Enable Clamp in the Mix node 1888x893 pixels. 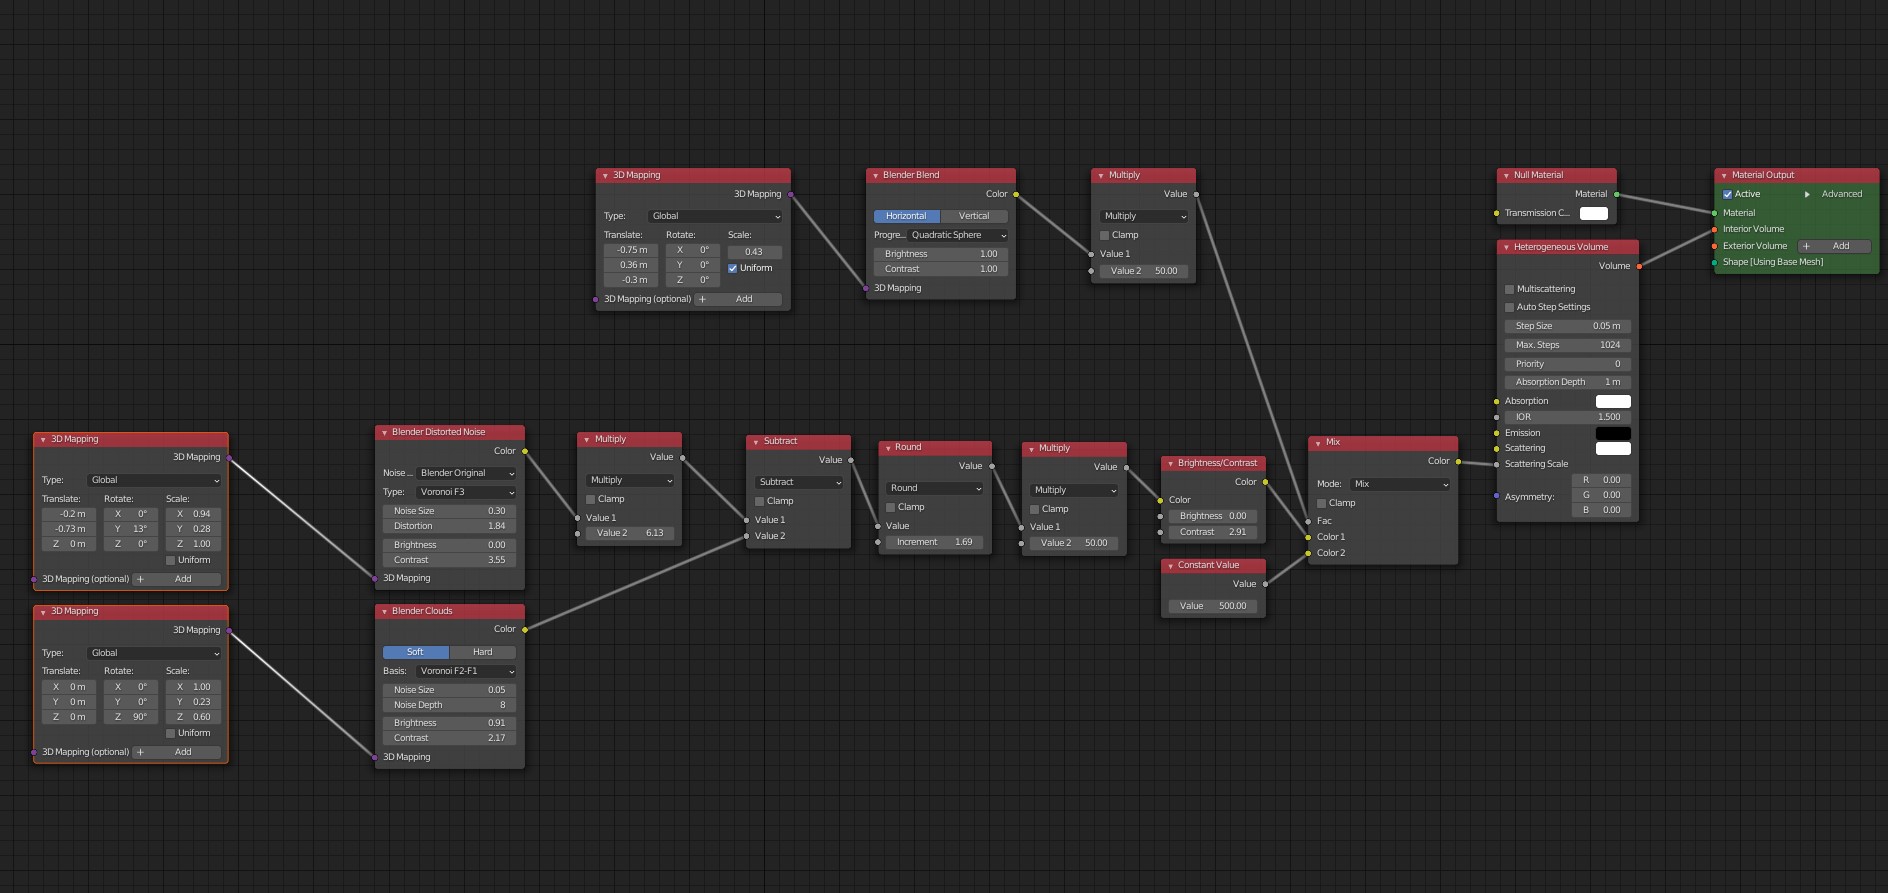pyautogui.click(x=1322, y=503)
